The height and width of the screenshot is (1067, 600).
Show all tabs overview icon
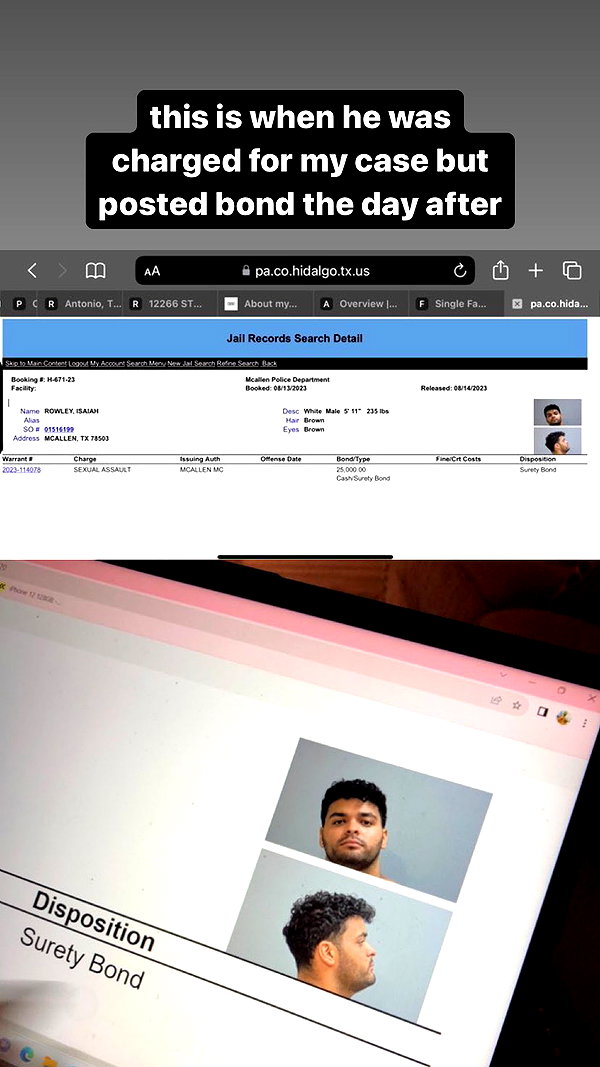pos(572,271)
